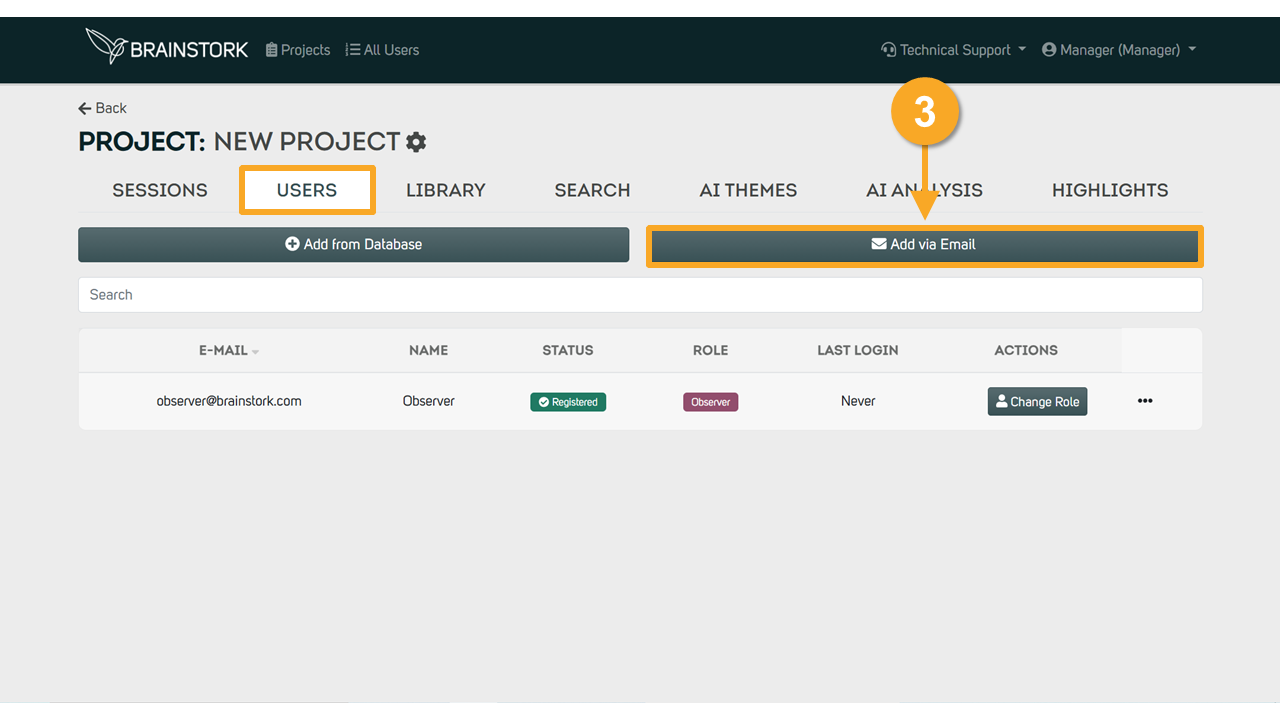
Task: Open project settings gear icon
Action: pyautogui.click(x=416, y=142)
